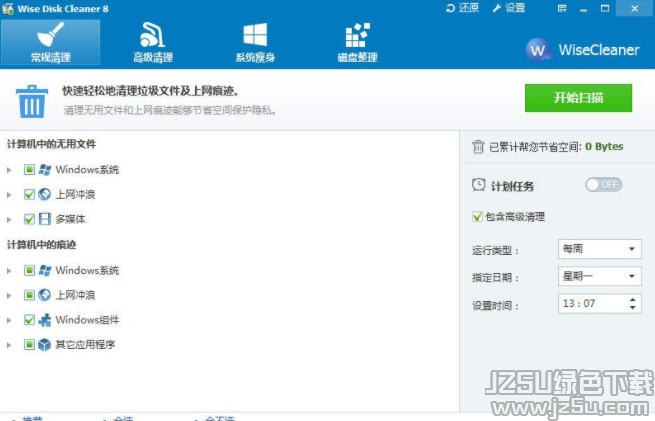The height and width of the screenshot is (421, 655).
Task: Click the puzzle icon of Windows组件
Action: pyautogui.click(x=45, y=320)
